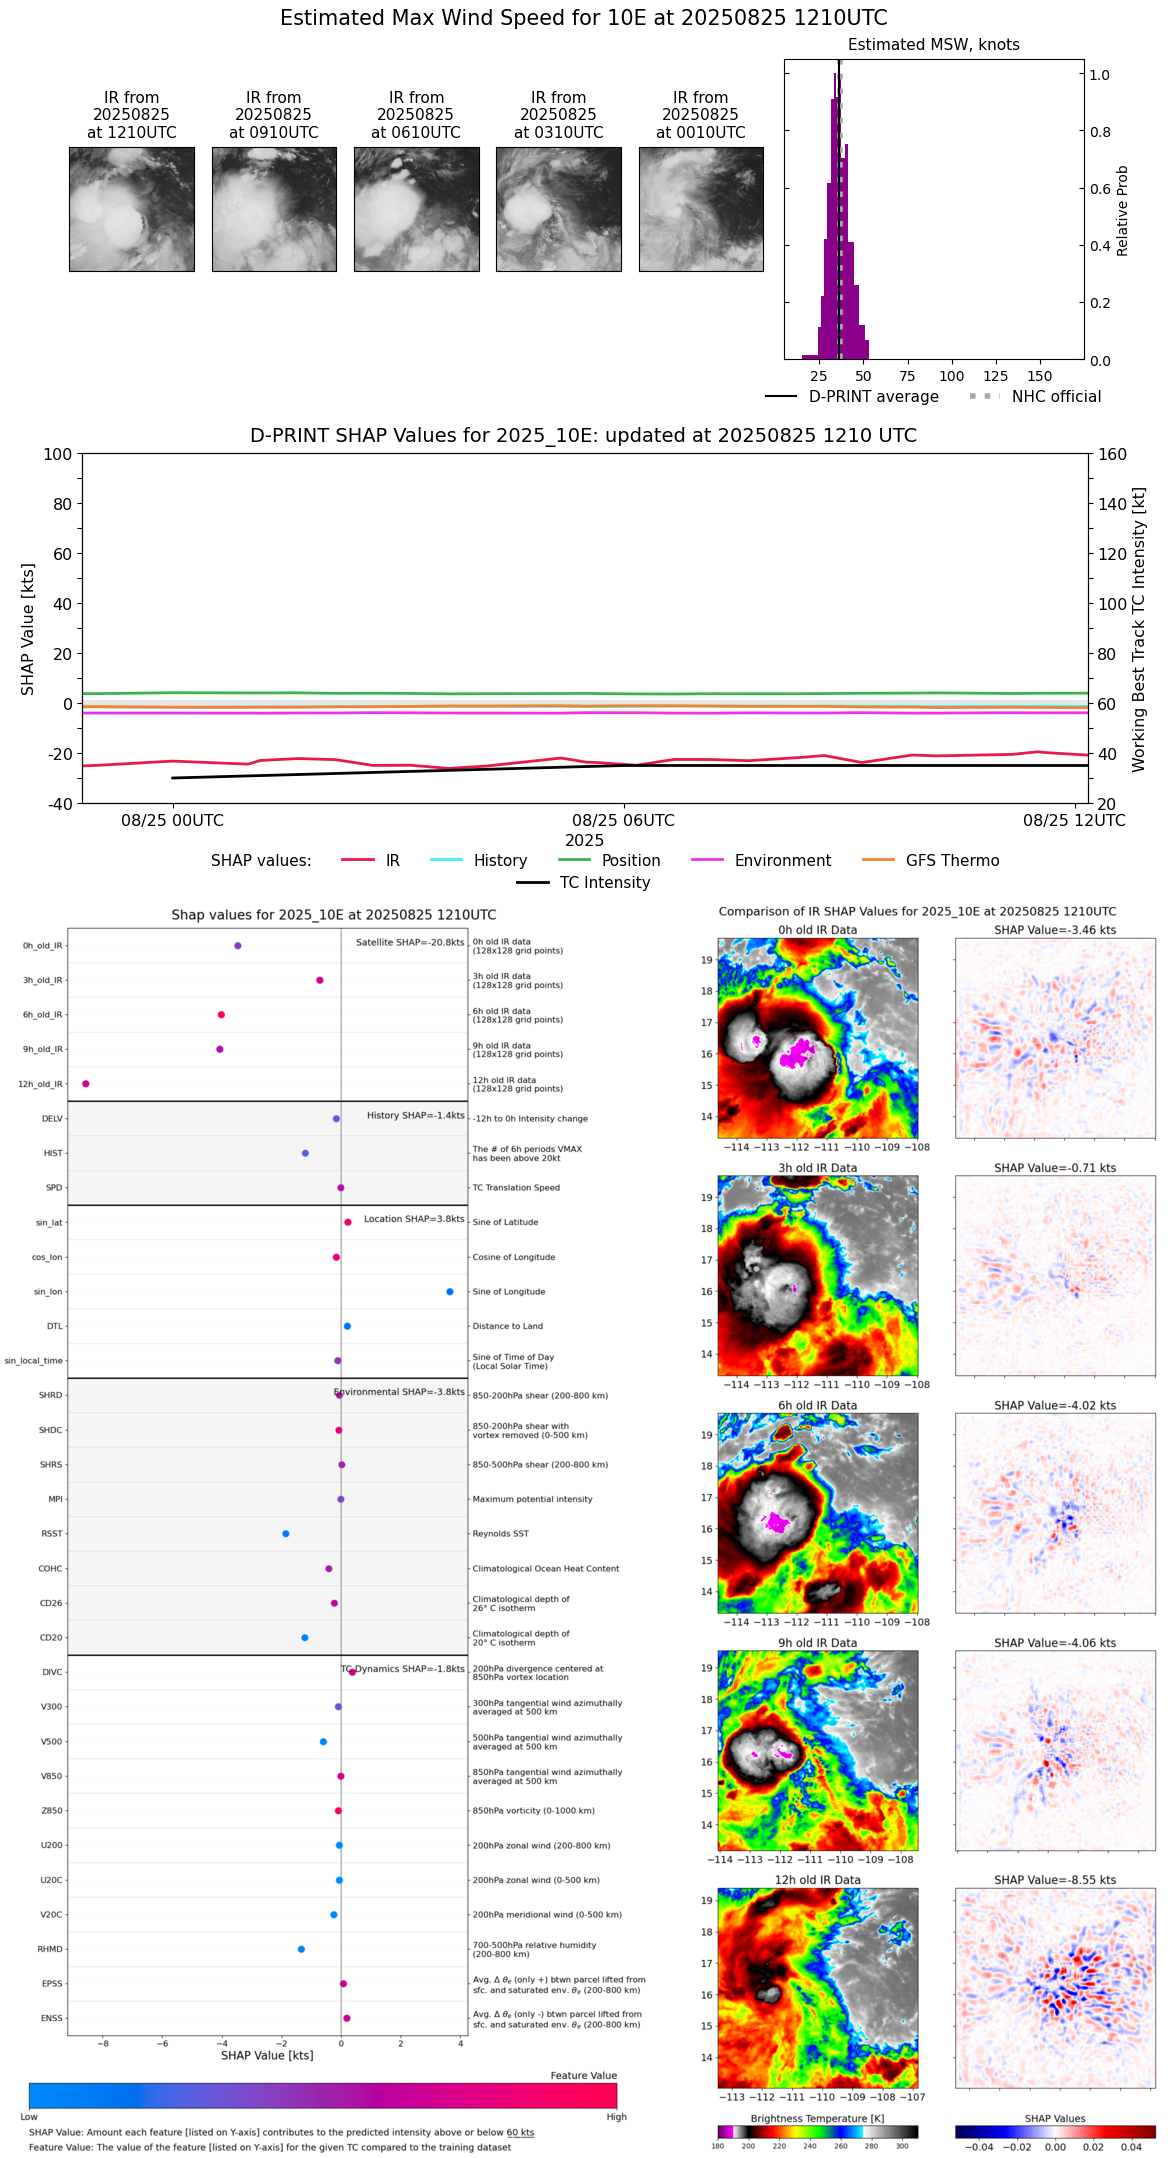Open the IR thumbnail from 0910UTC
The height and width of the screenshot is (2158, 1168).
tap(274, 209)
